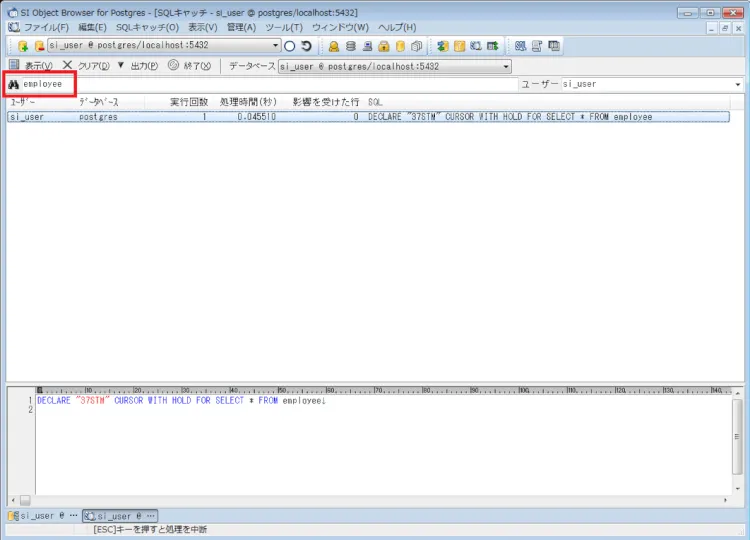Click the app icon in the title bar
The height and width of the screenshot is (540, 750).
click(x=12, y=12)
